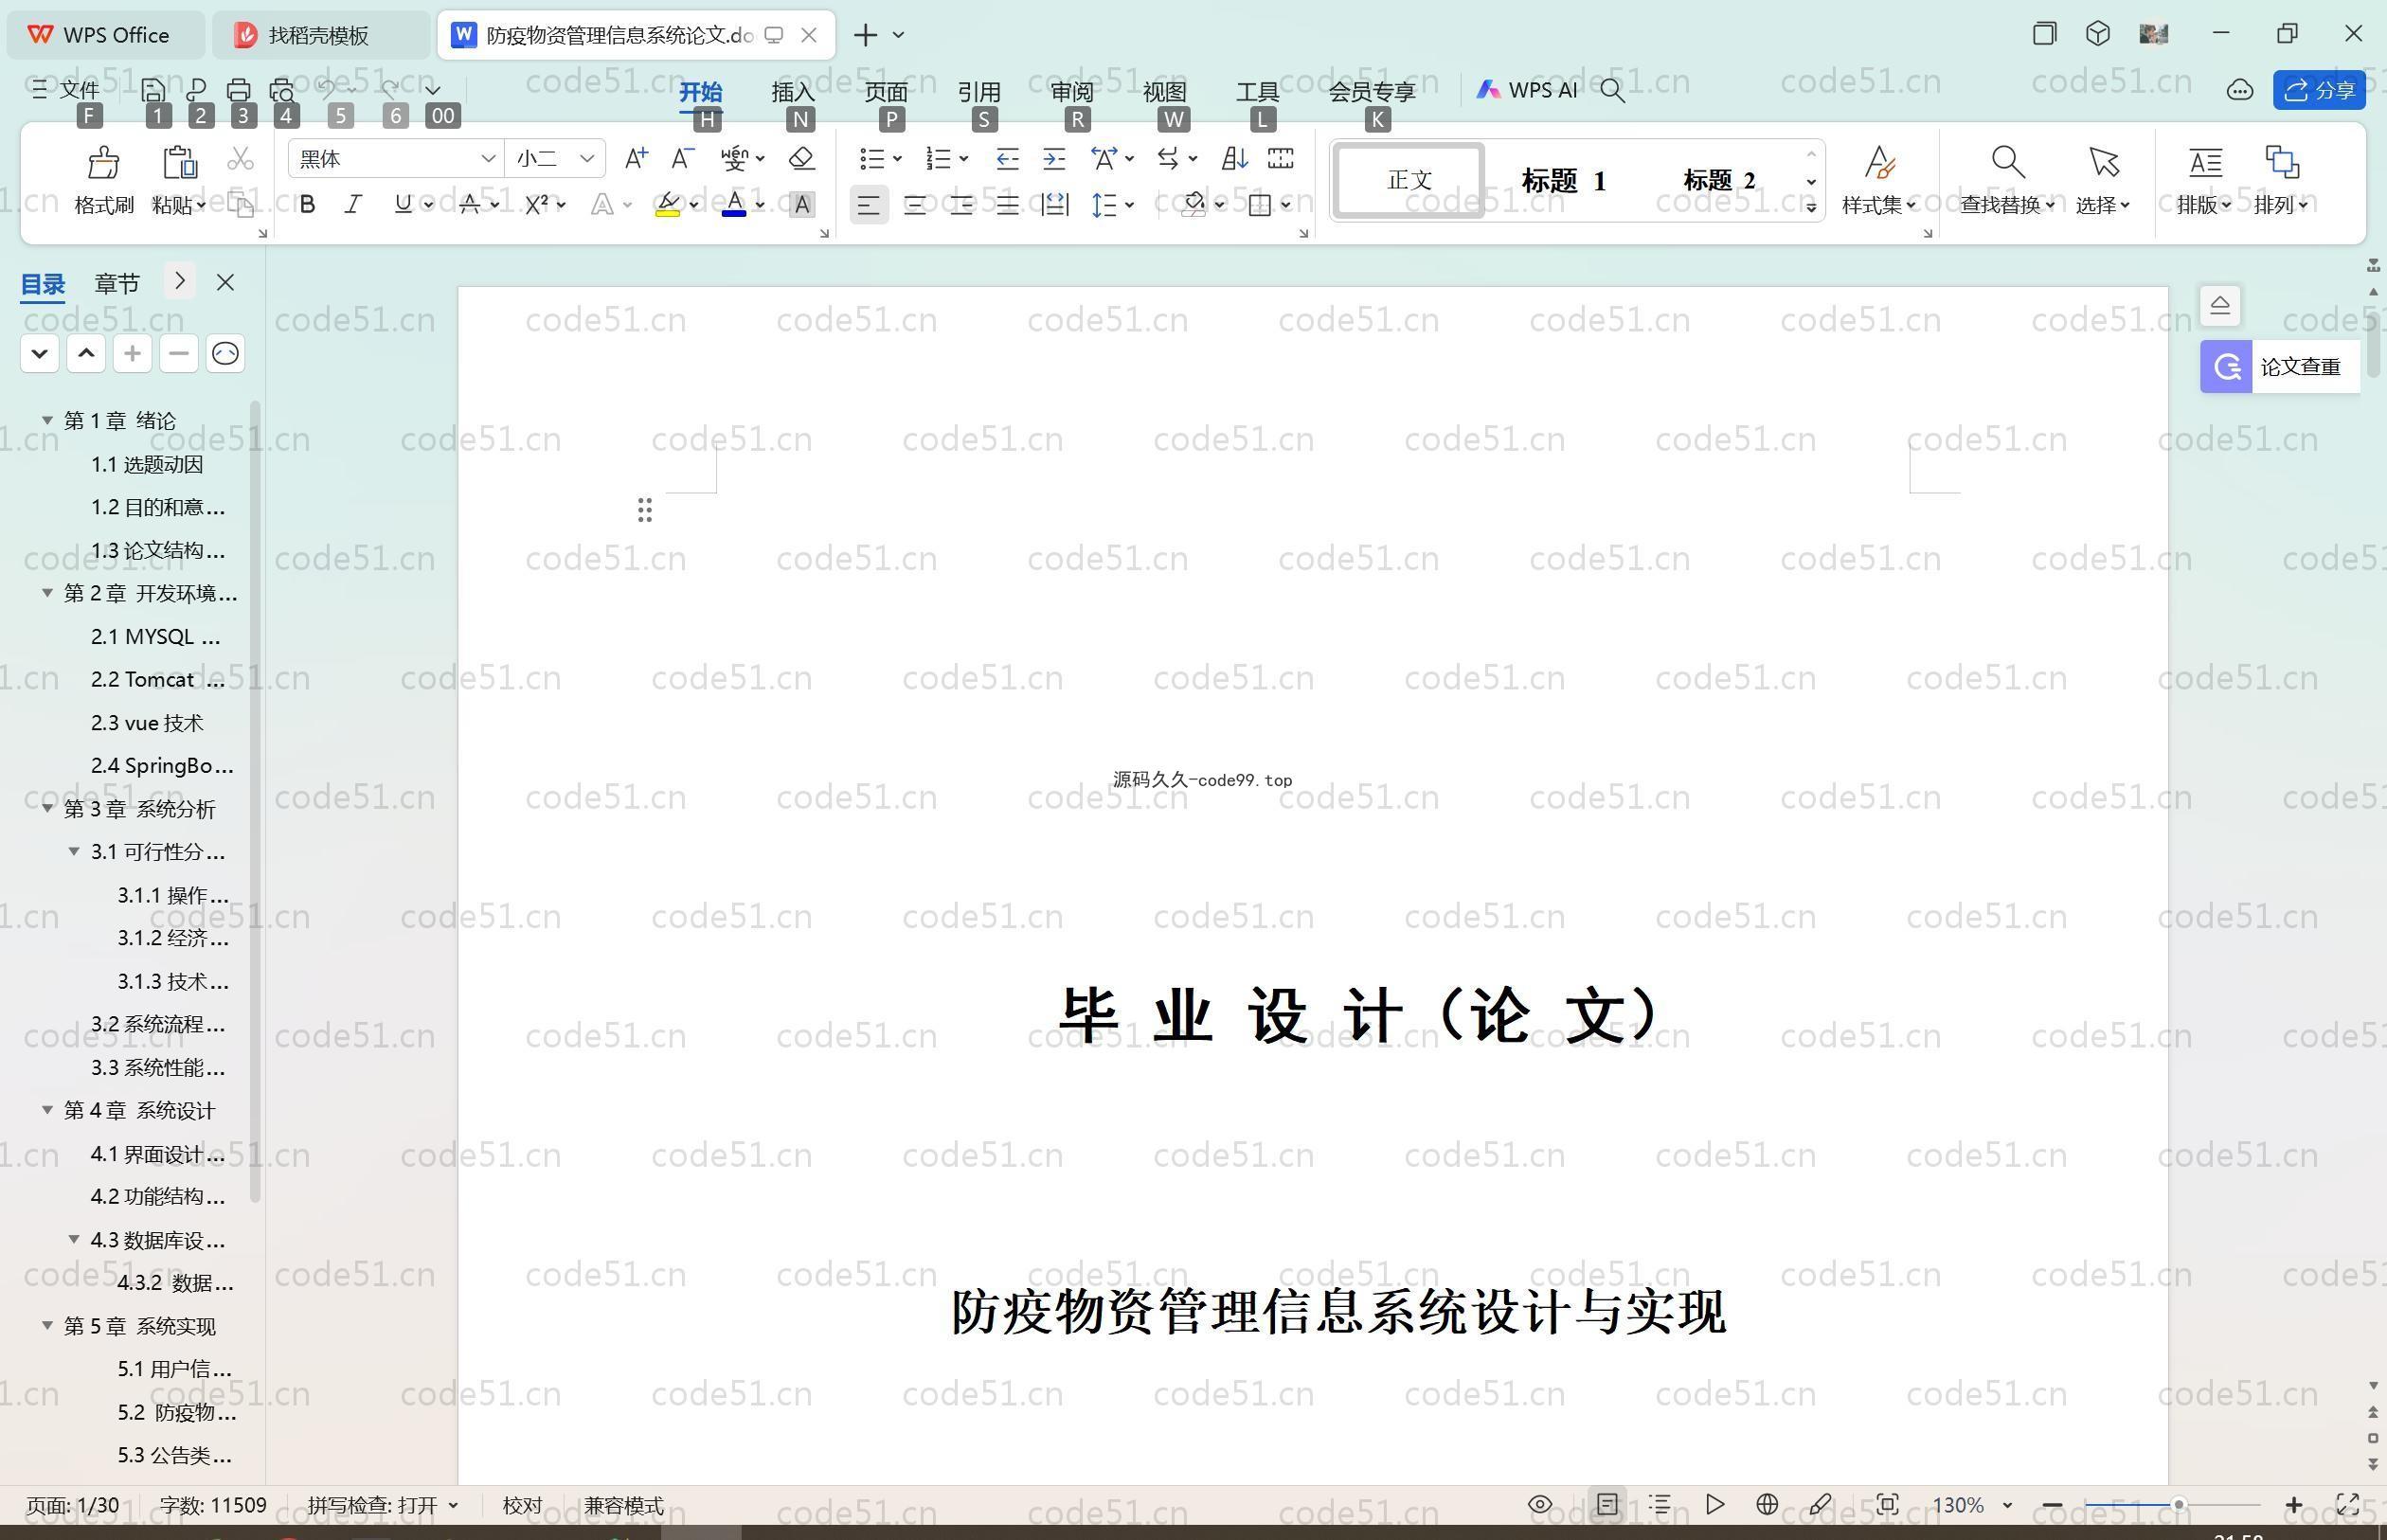
Task: Select outline item 1.1 选题动因
Action: point(147,464)
